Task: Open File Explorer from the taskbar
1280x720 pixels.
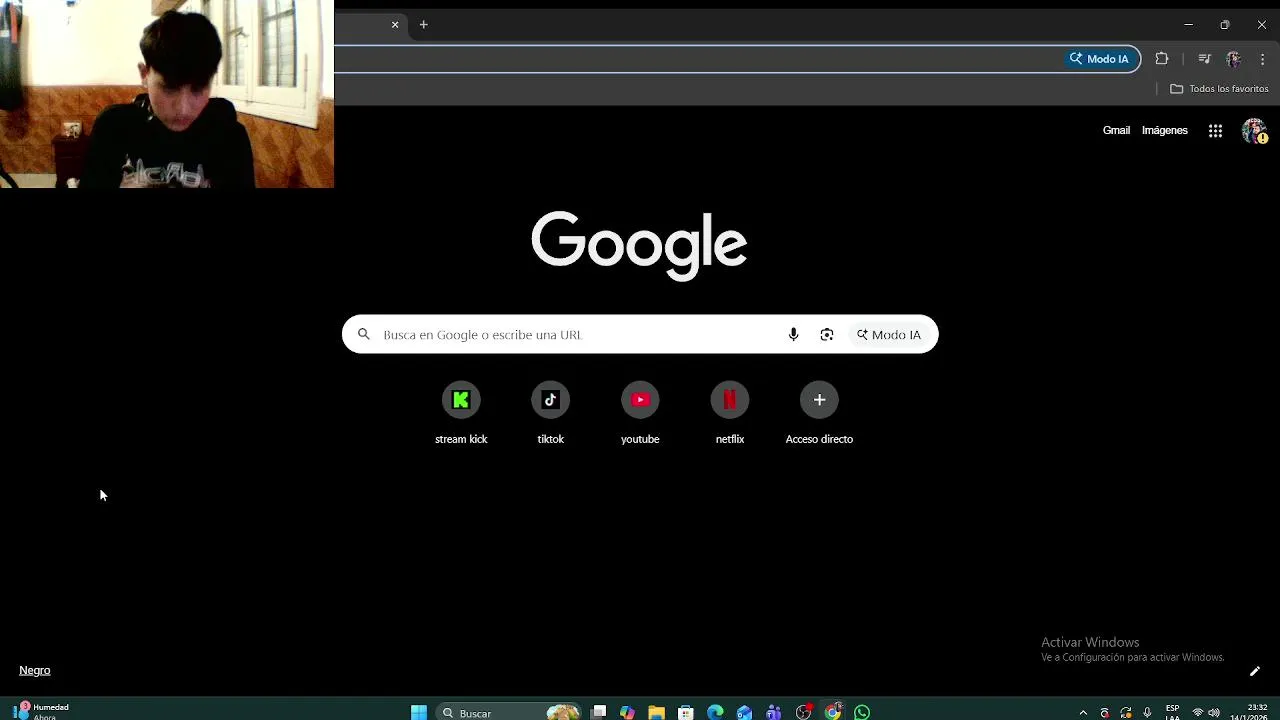Action: pyautogui.click(x=656, y=713)
